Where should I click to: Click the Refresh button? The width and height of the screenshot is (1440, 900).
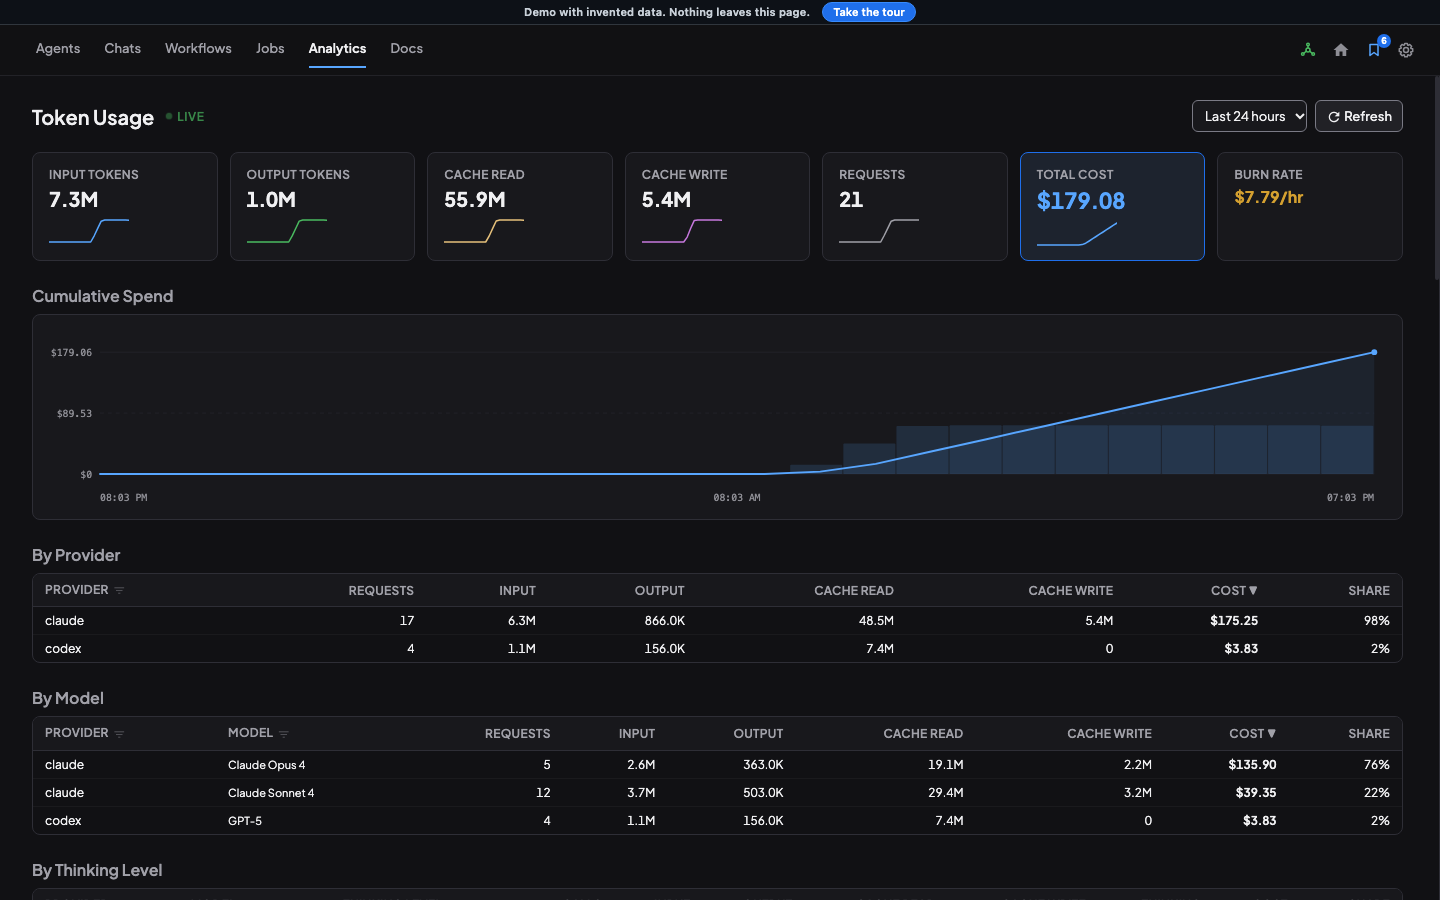point(1359,116)
